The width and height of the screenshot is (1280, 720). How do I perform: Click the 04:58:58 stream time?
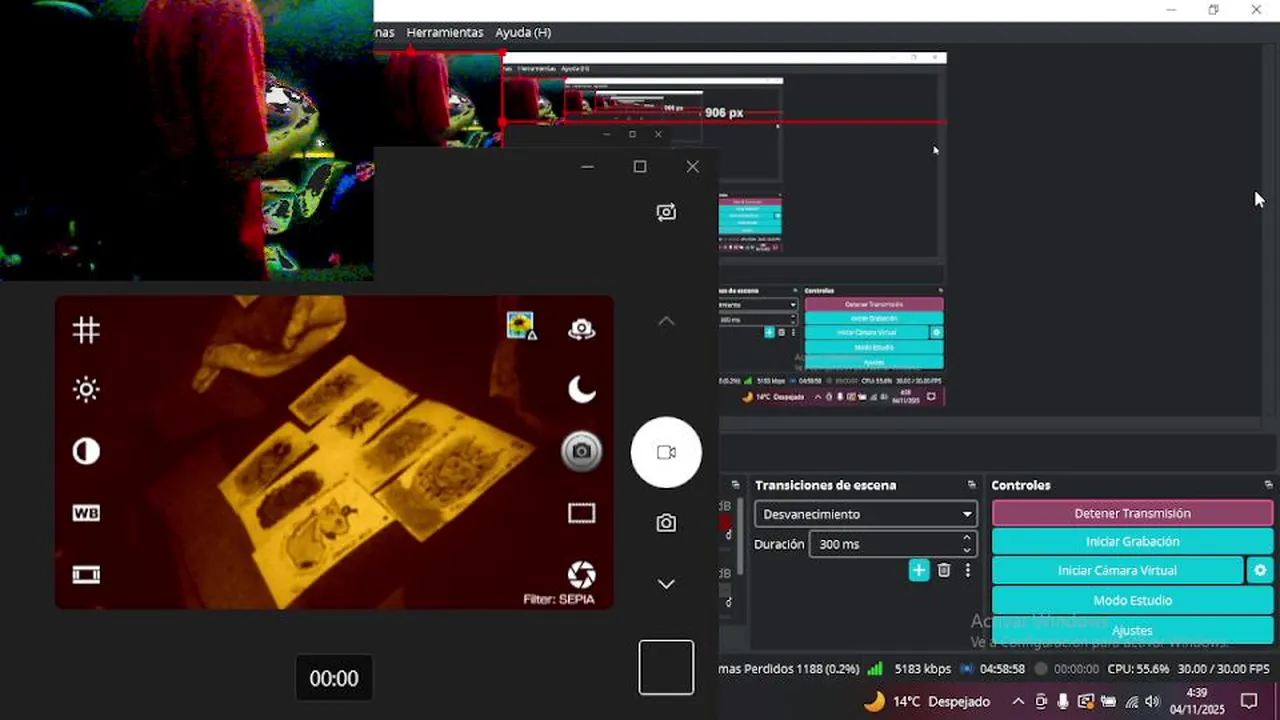(1002, 669)
